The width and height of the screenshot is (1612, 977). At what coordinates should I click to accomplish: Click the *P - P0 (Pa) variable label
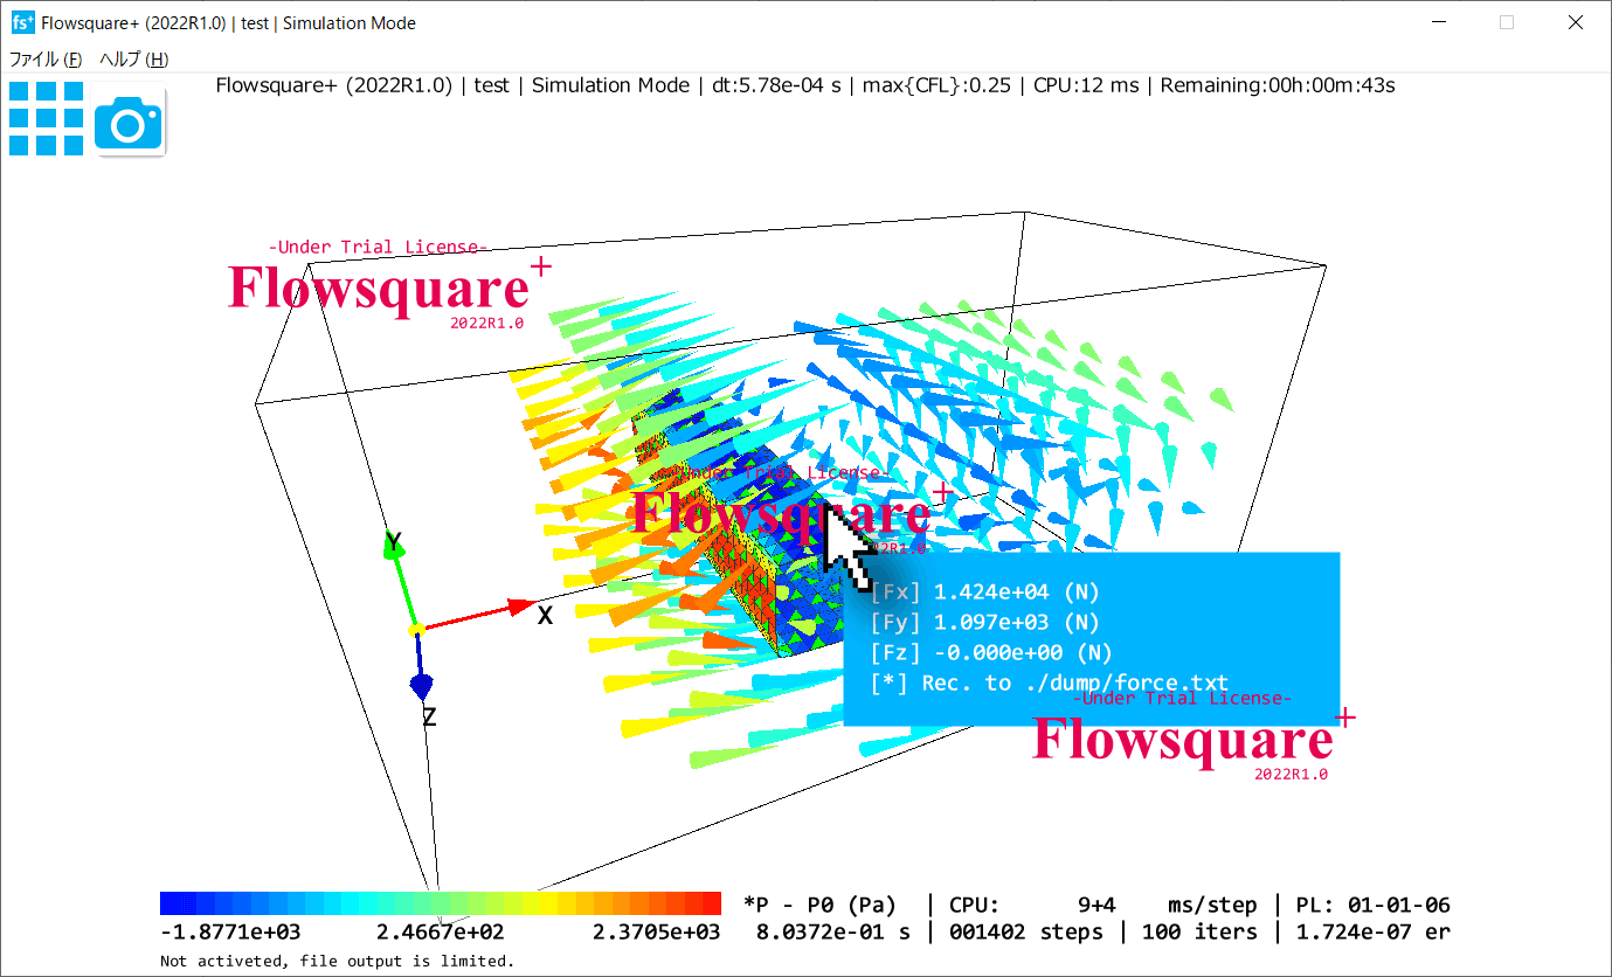coord(820,905)
